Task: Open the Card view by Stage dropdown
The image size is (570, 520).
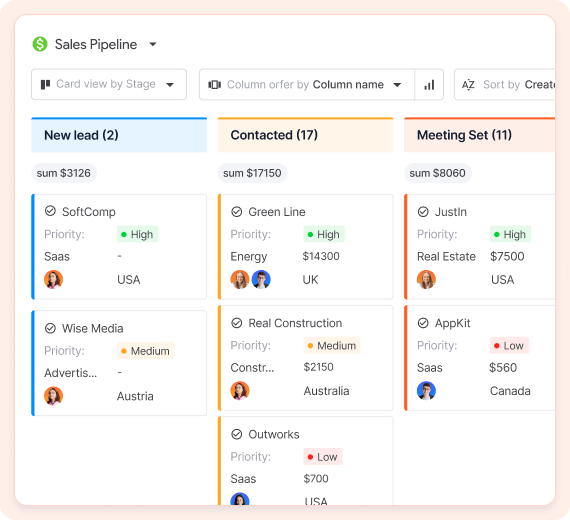Action: click(x=109, y=84)
